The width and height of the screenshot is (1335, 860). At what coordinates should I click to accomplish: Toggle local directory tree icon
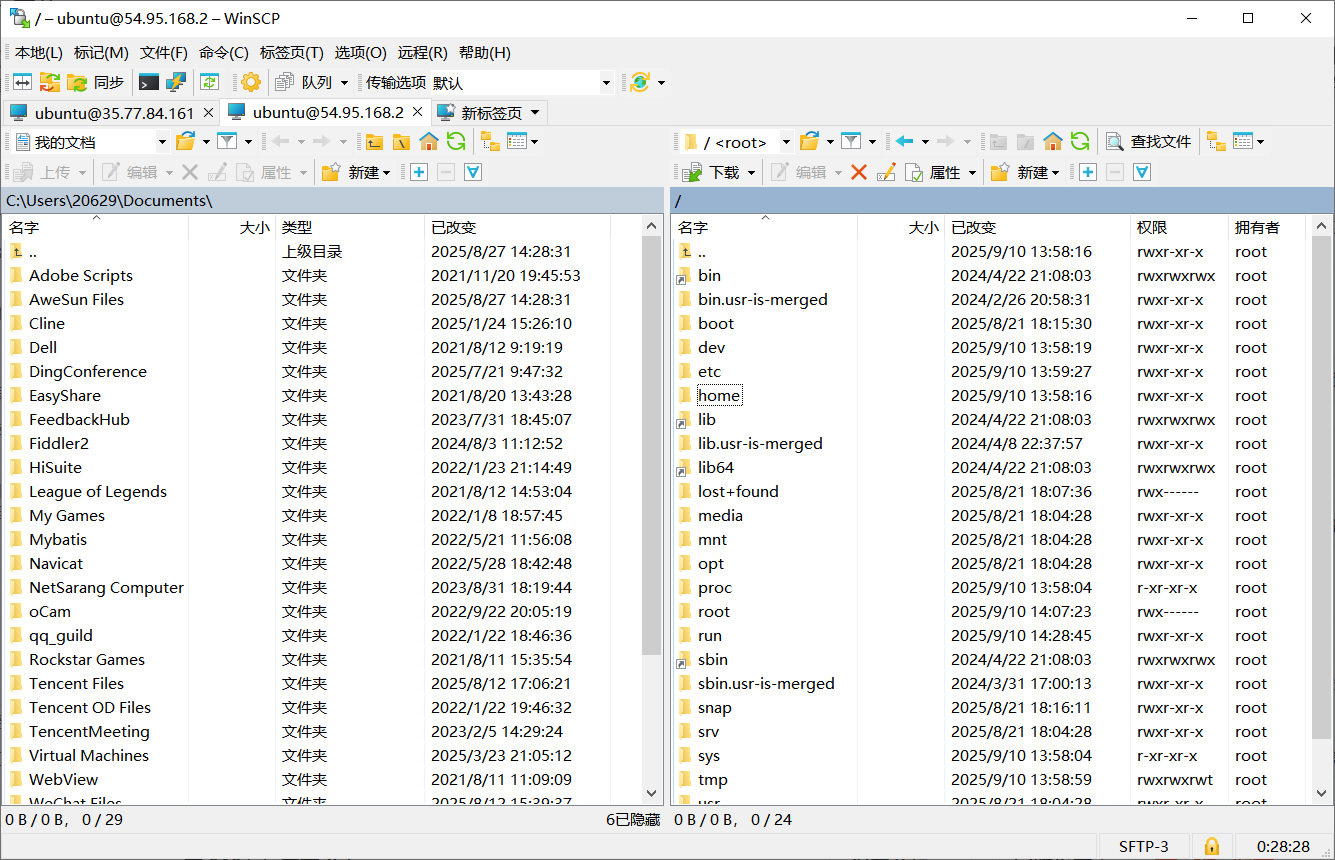pyautogui.click(x=490, y=141)
